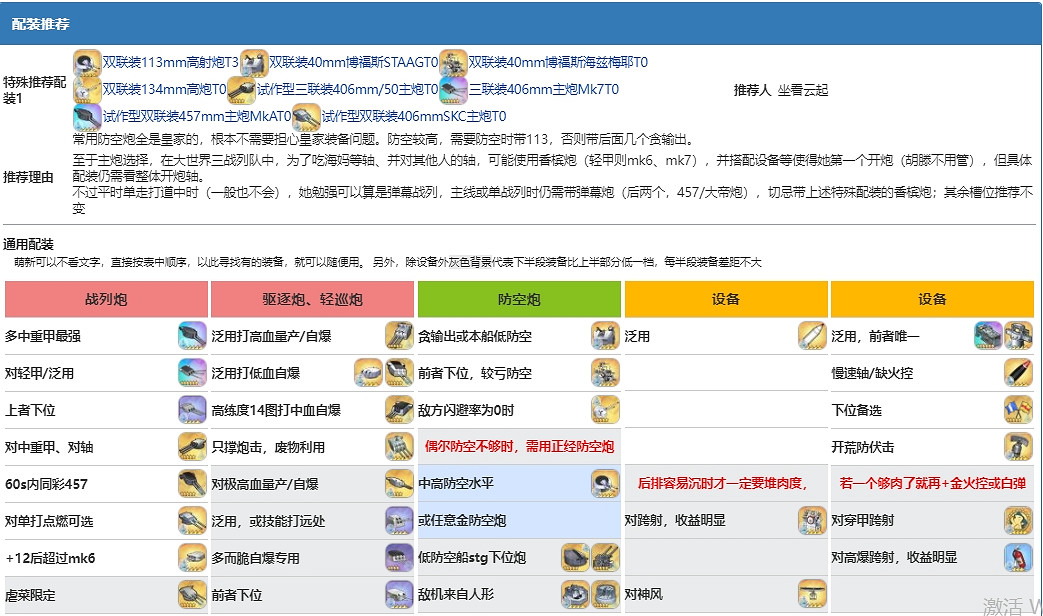Viewport: 1043px width, 616px height.
Task: Click the seaplane catapult icon beside 开荒防伏击
Action: [x=1016, y=446]
